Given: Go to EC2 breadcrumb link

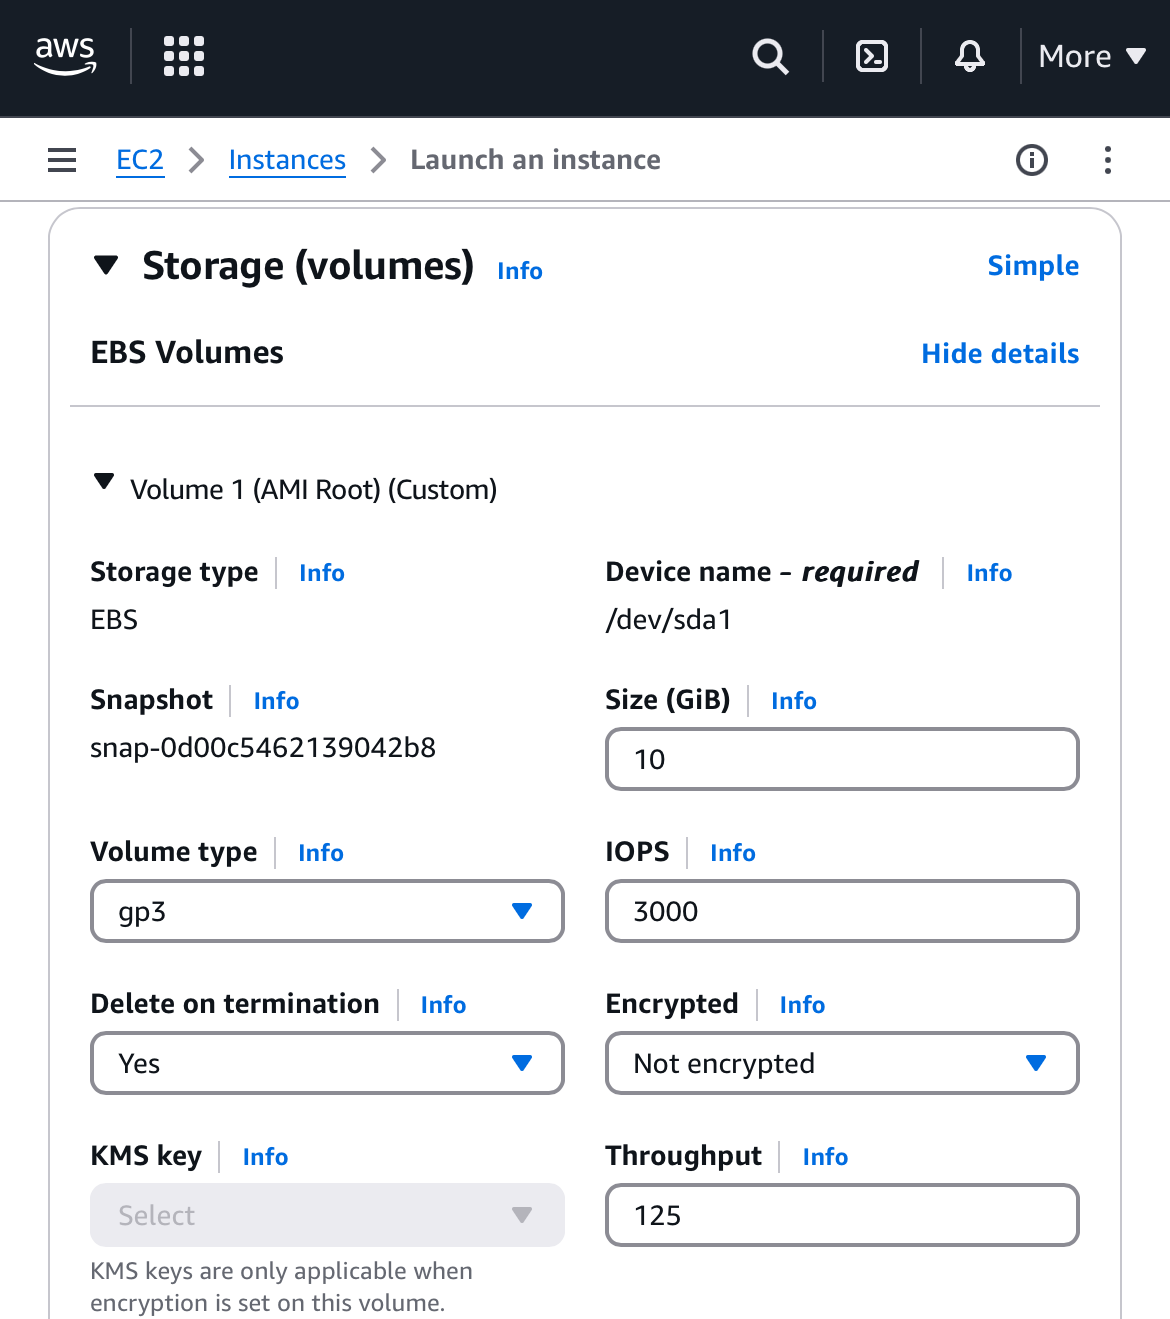Looking at the screenshot, I should [140, 160].
